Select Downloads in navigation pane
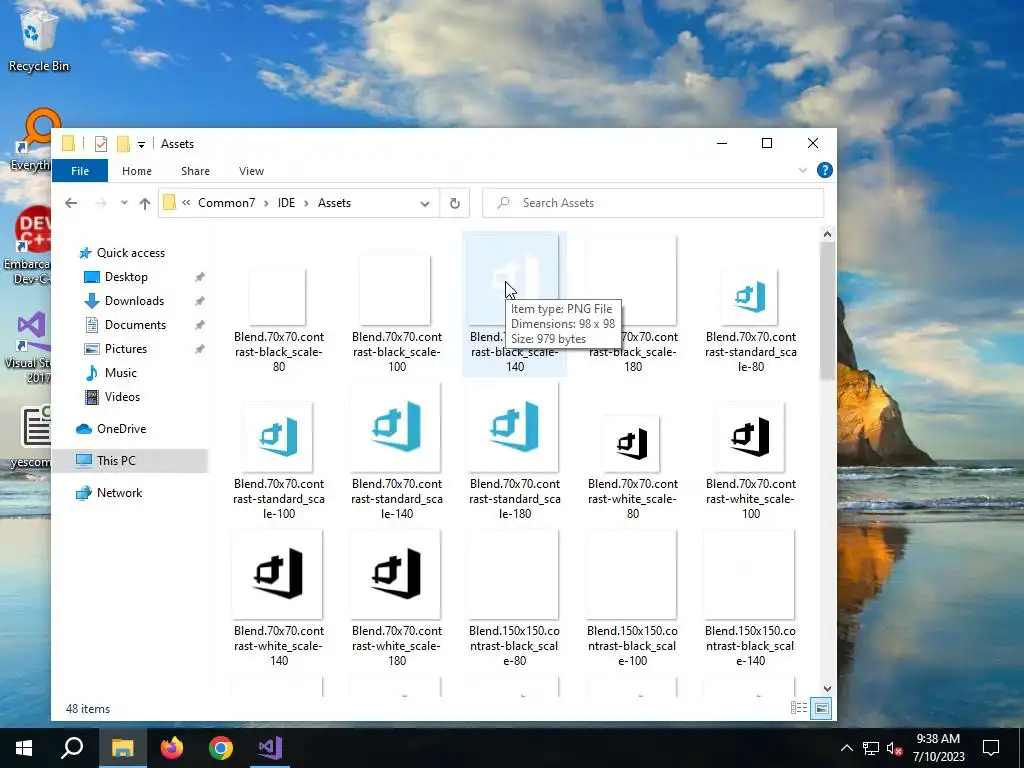Image resolution: width=1024 pixels, height=768 pixels. (x=134, y=301)
